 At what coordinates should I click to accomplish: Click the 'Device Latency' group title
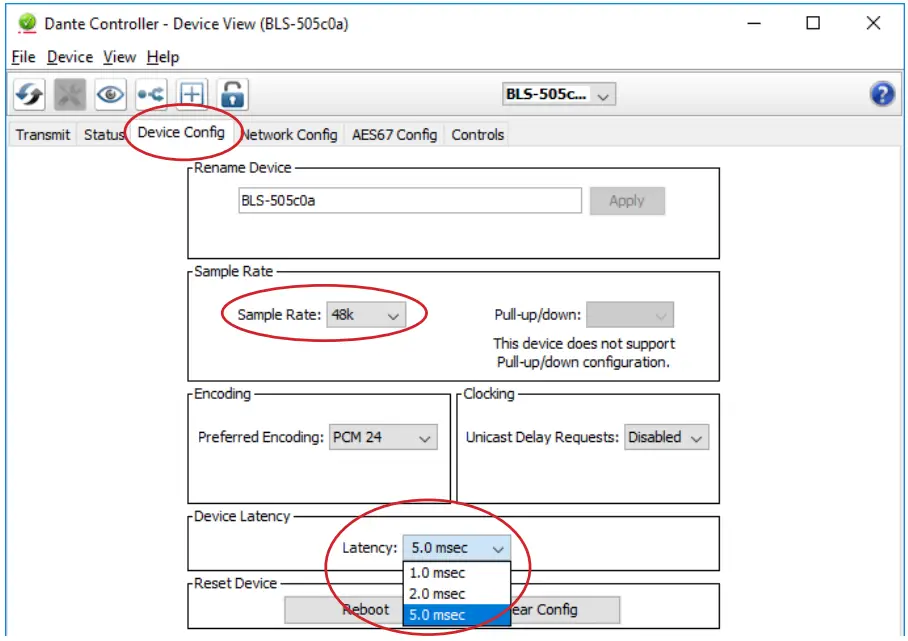[241, 517]
